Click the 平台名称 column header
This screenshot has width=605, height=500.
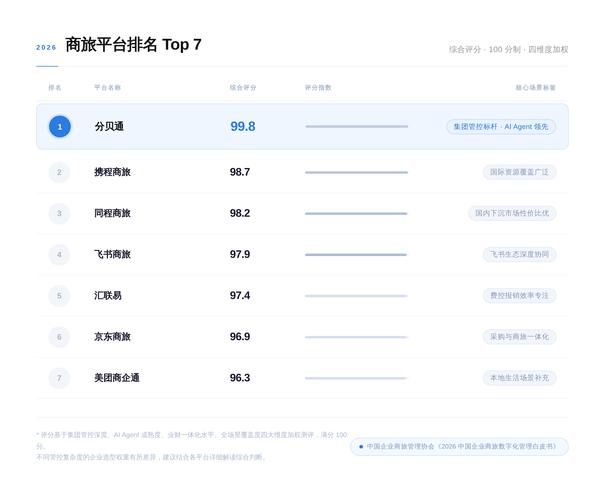108,88
